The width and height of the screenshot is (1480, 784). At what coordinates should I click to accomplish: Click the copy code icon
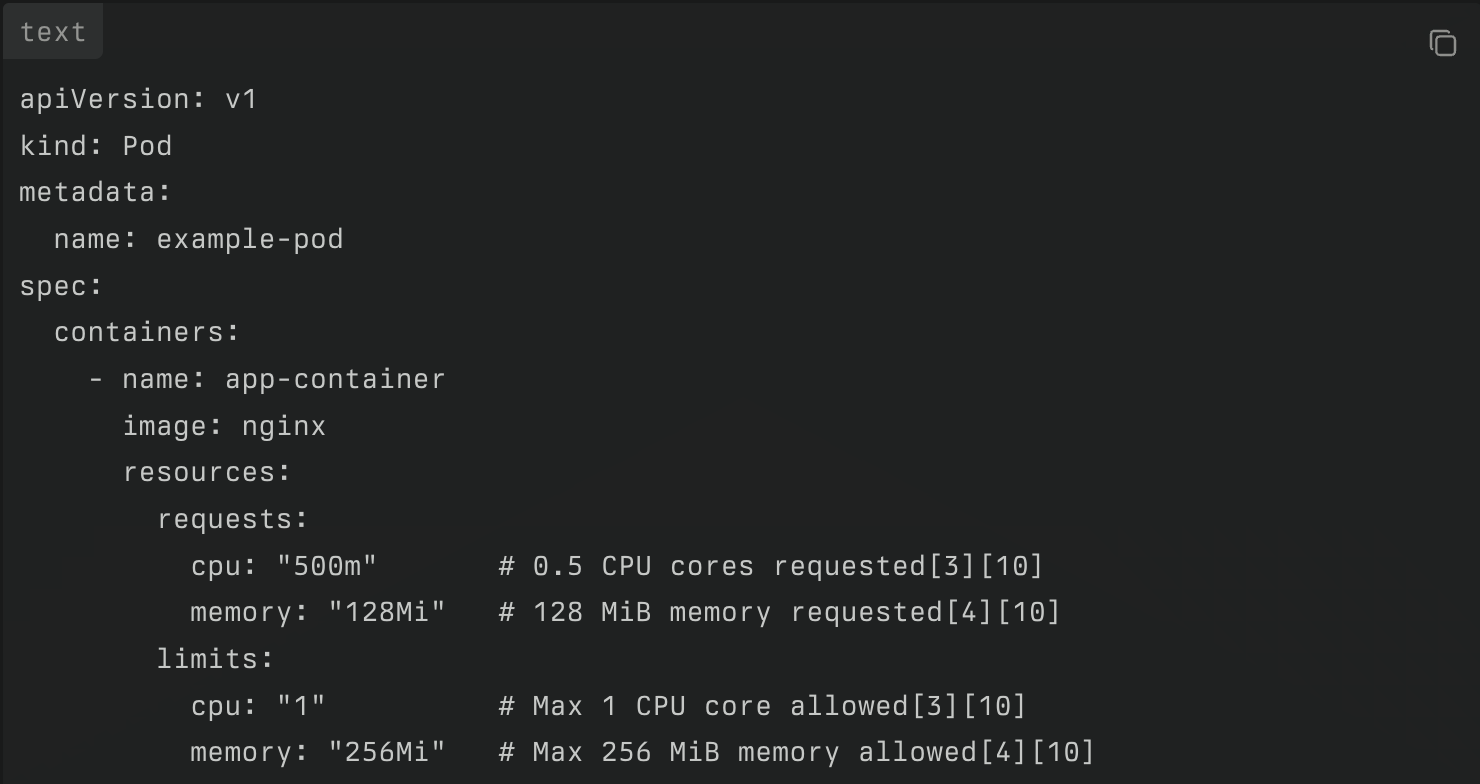click(x=1442, y=43)
